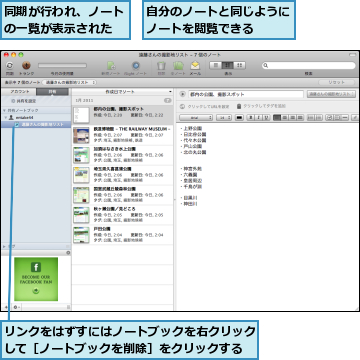Viewport: 360px width, 360px height.
Task: Toggle italic formatting (I)
Action: coord(259,117)
